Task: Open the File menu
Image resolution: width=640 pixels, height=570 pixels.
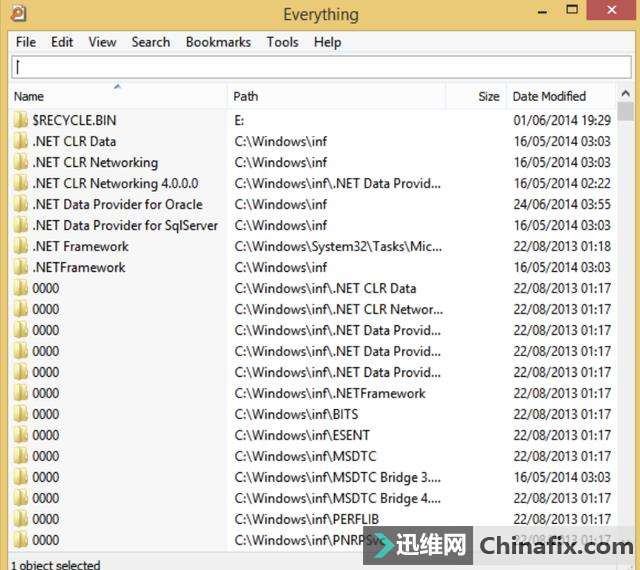Action: [26, 42]
